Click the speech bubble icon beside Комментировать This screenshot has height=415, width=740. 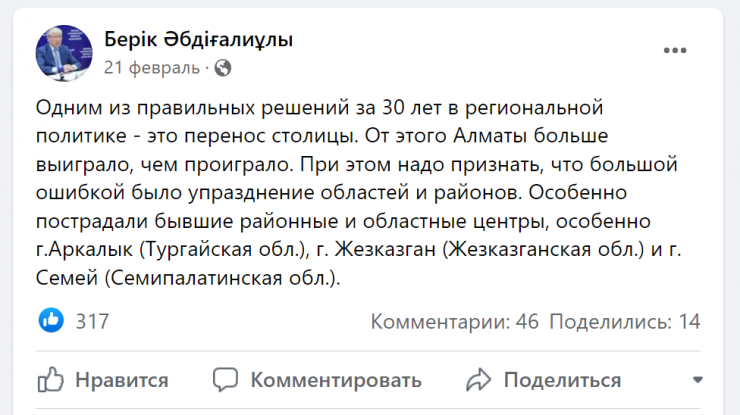click(226, 380)
